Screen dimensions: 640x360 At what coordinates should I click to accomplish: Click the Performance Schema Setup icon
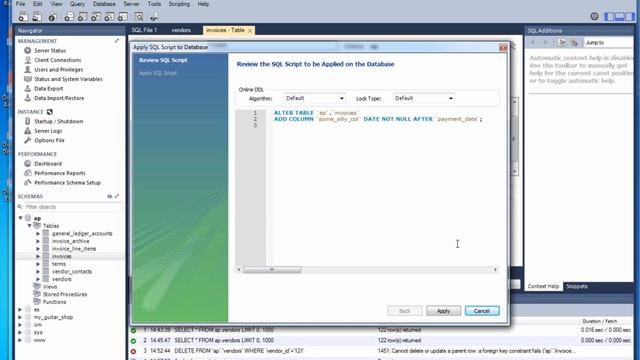(x=27, y=182)
